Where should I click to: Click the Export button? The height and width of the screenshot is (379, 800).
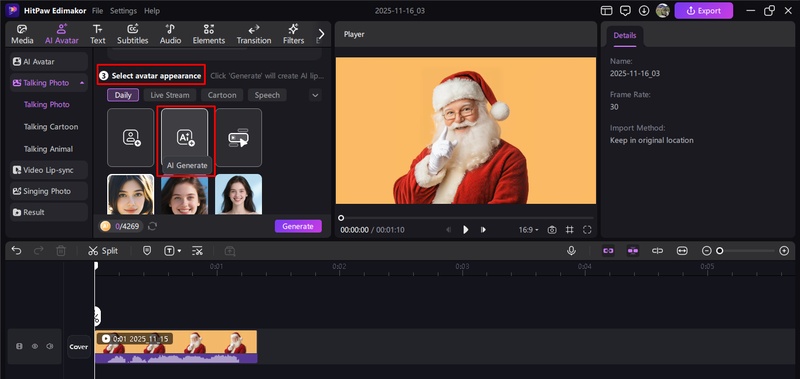click(704, 11)
